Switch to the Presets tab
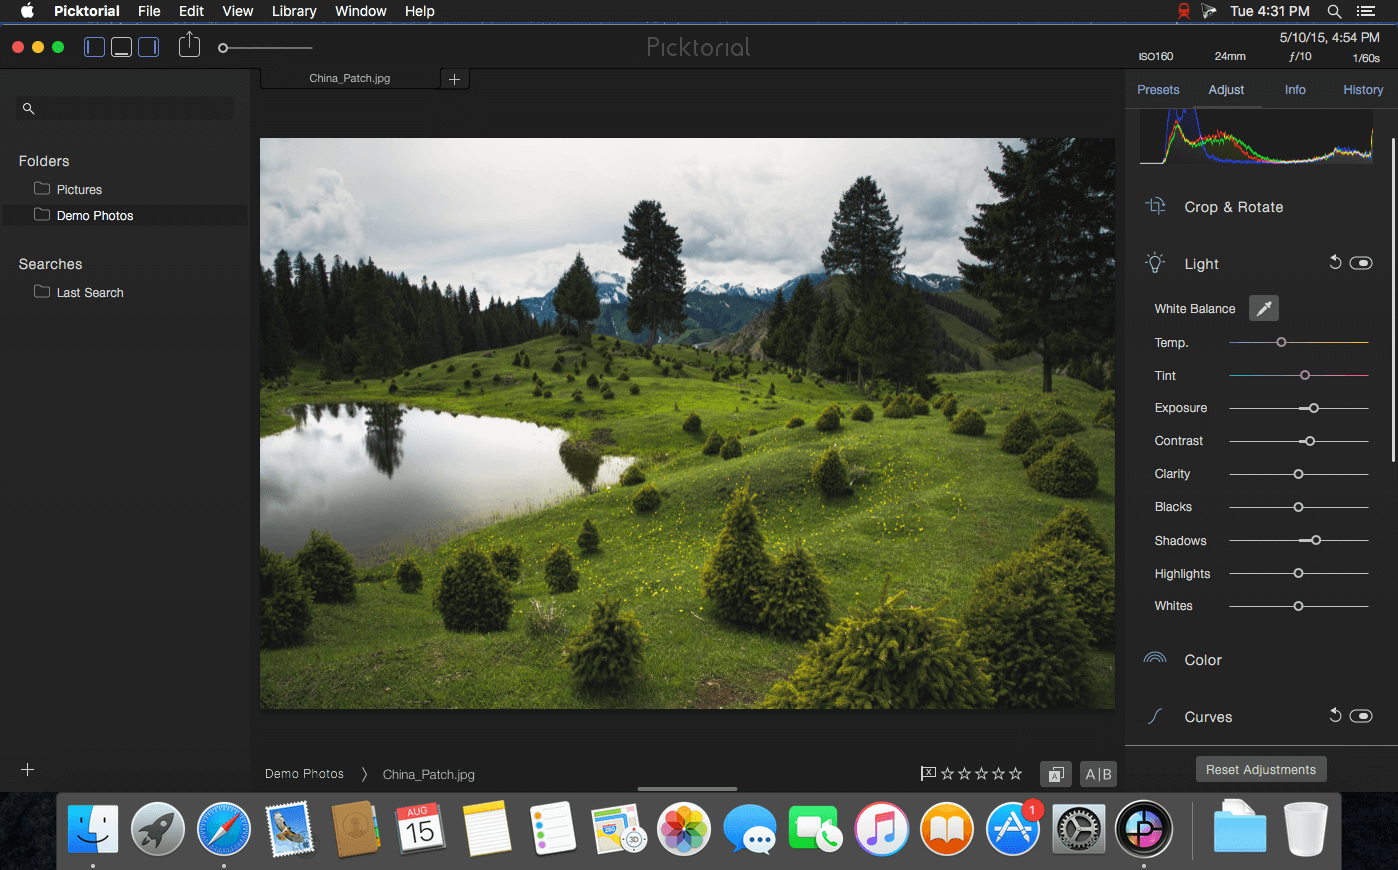Viewport: 1398px width, 870px height. 1158,90
